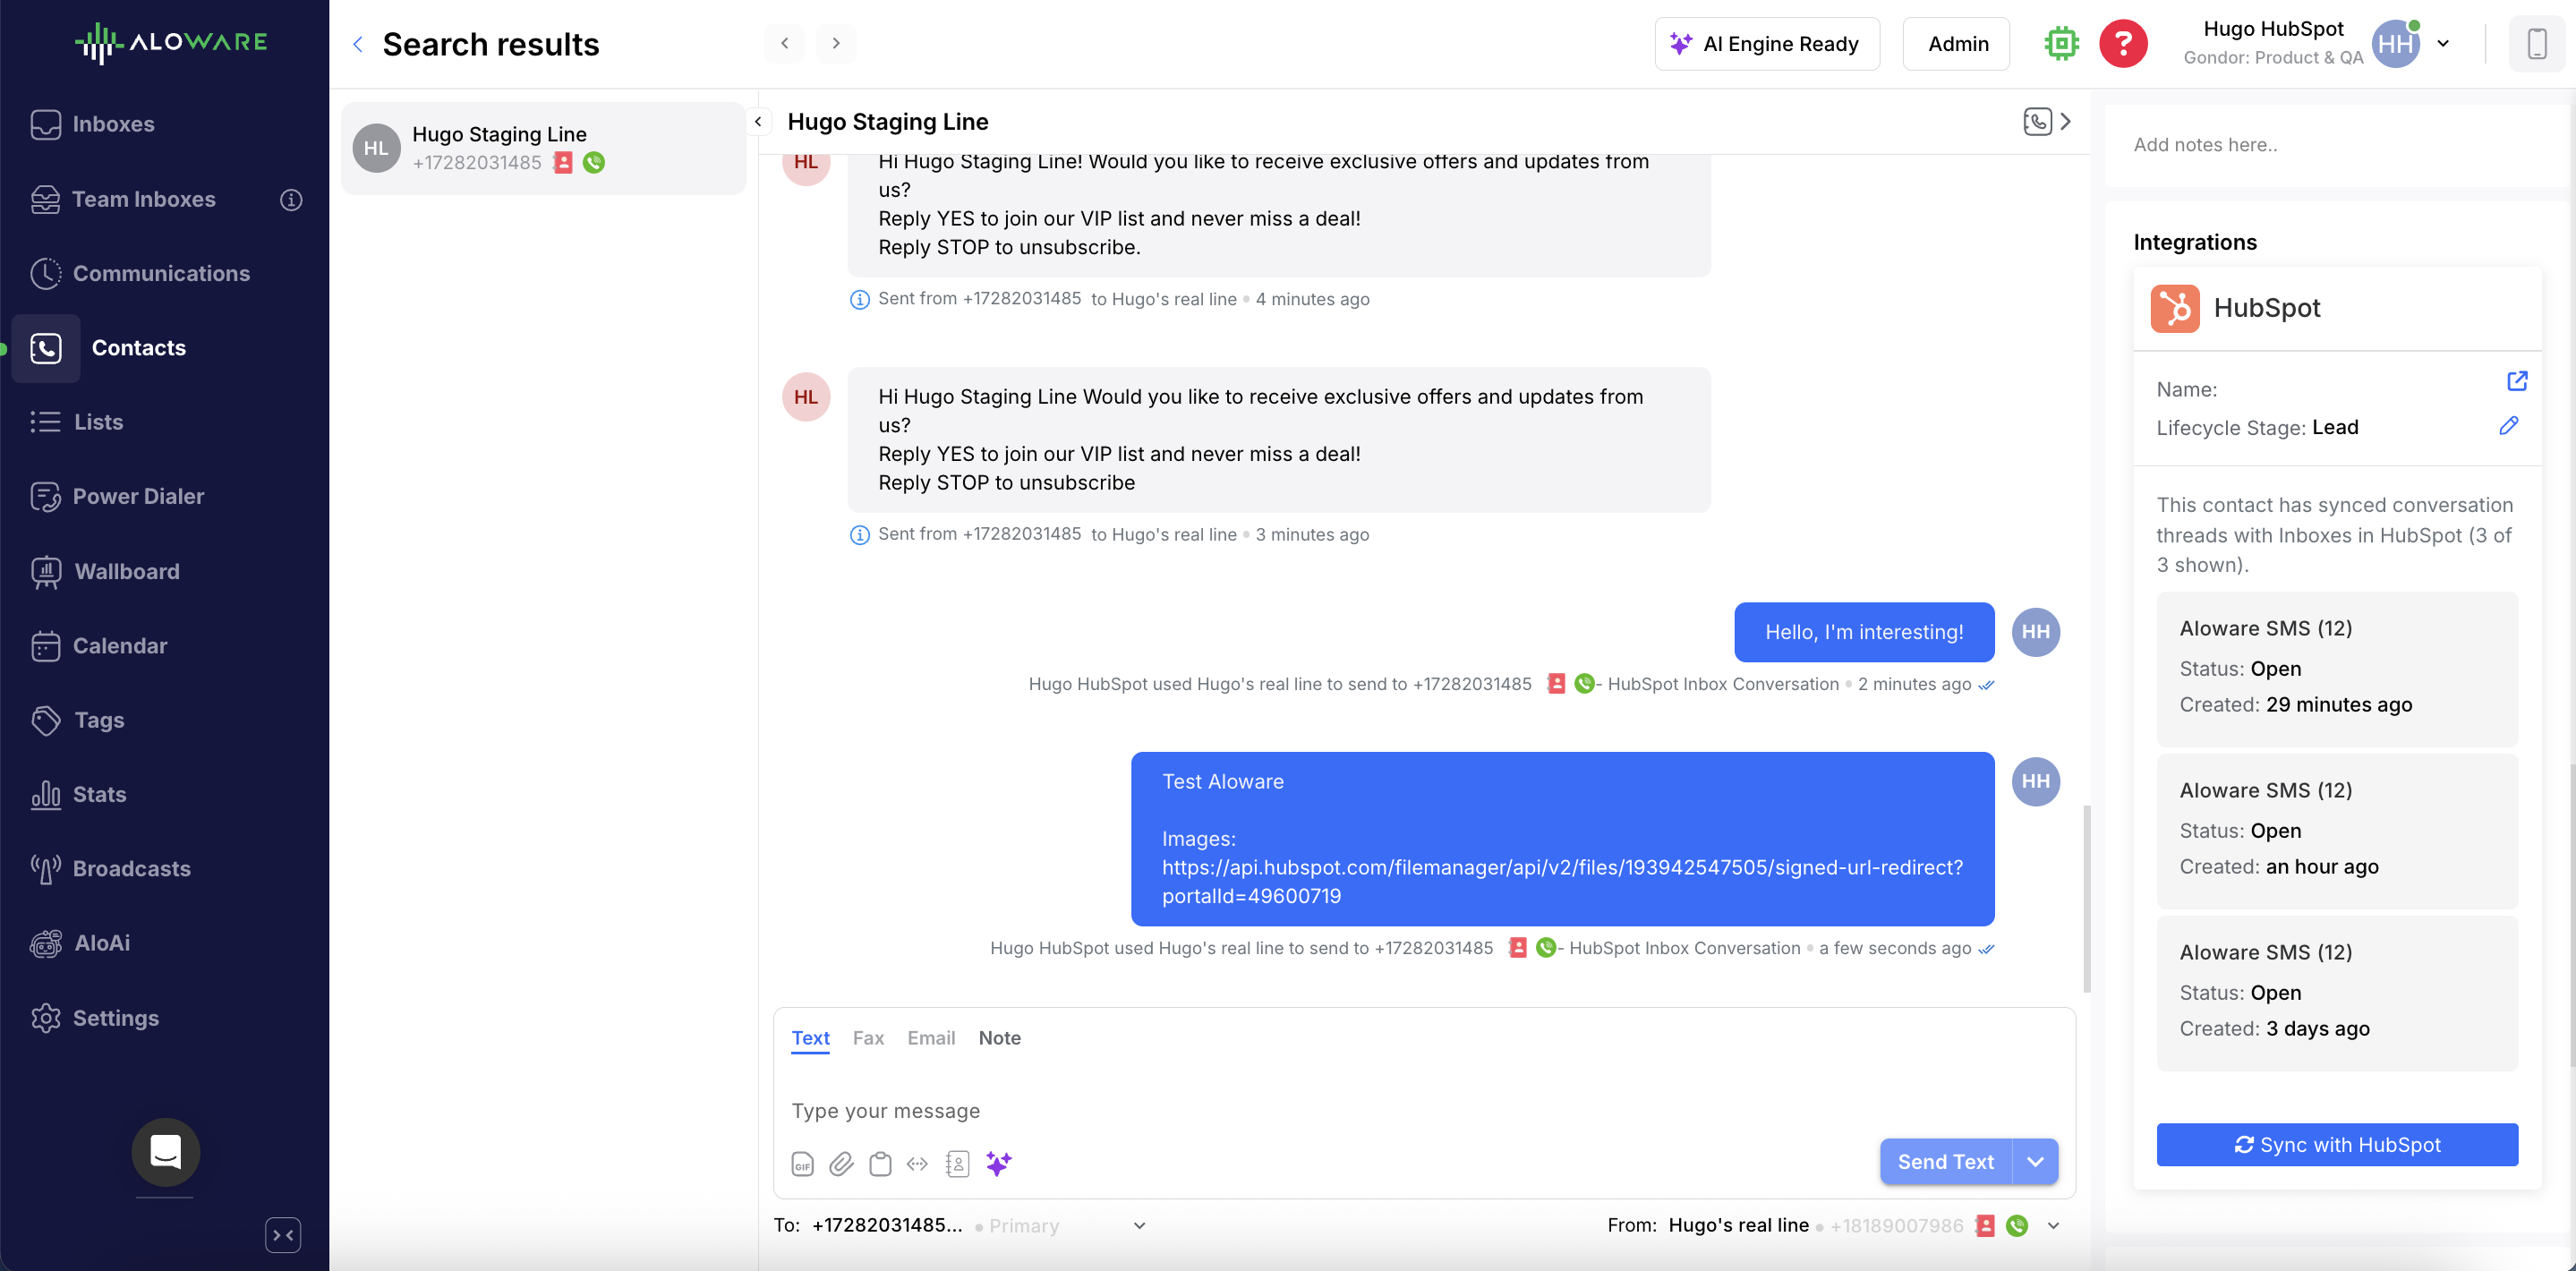Attach a file with paperclip icon
2576x1271 pixels.
point(841,1164)
